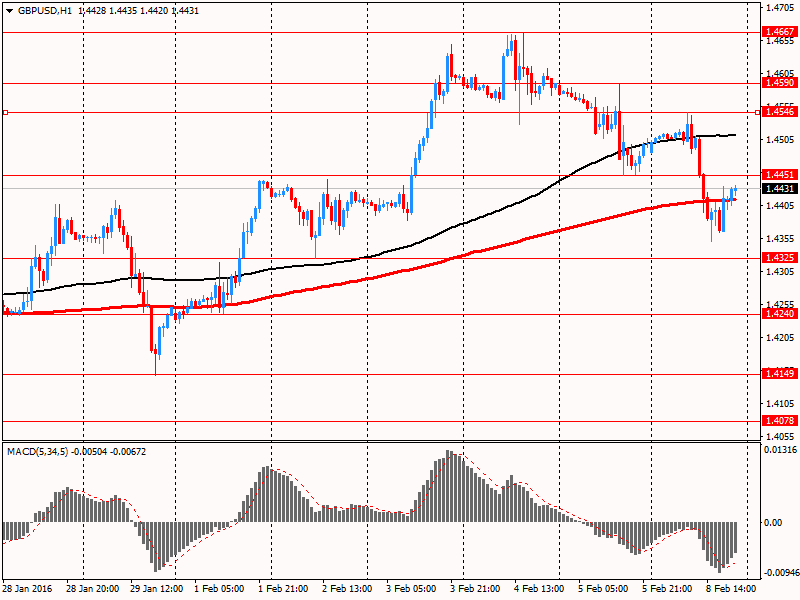Grab the left handle of the 1.4546 line

pos(5,112)
